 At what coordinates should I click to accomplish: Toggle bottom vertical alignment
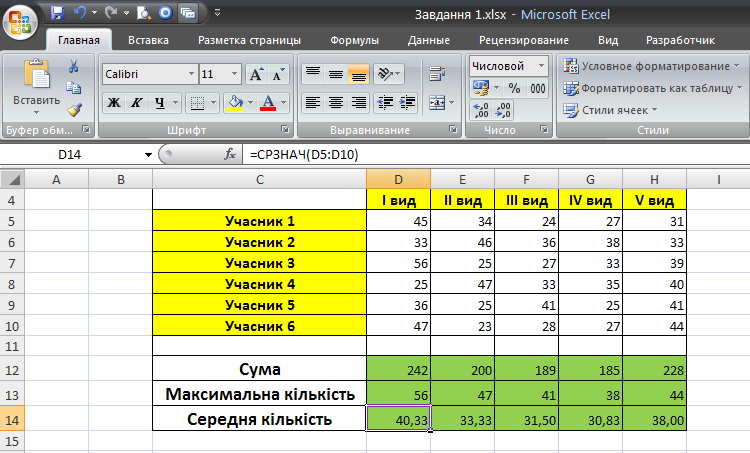(x=359, y=74)
